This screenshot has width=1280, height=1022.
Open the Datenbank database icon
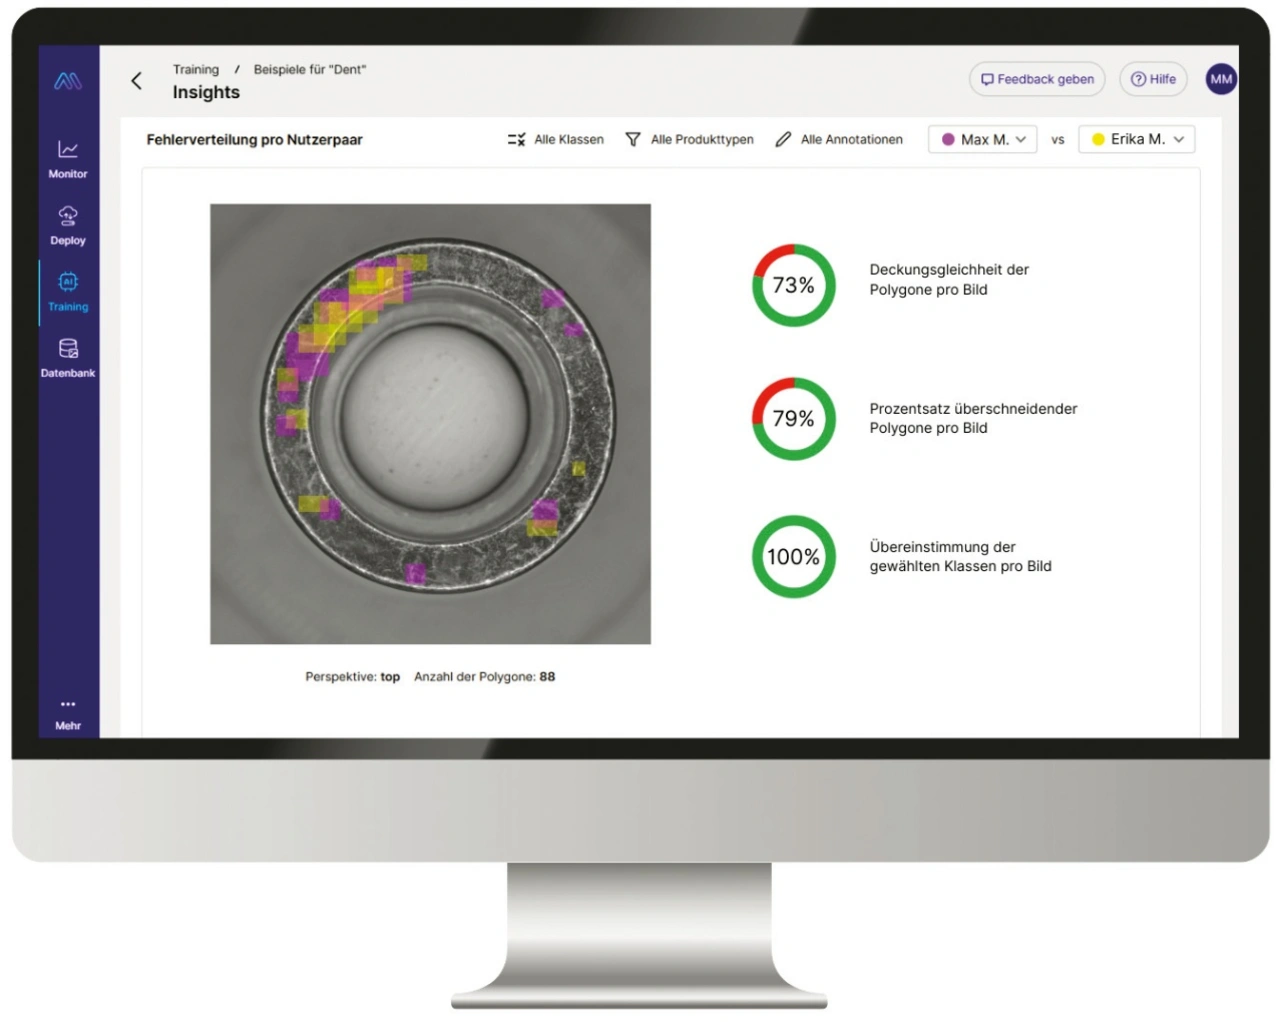[x=68, y=349]
